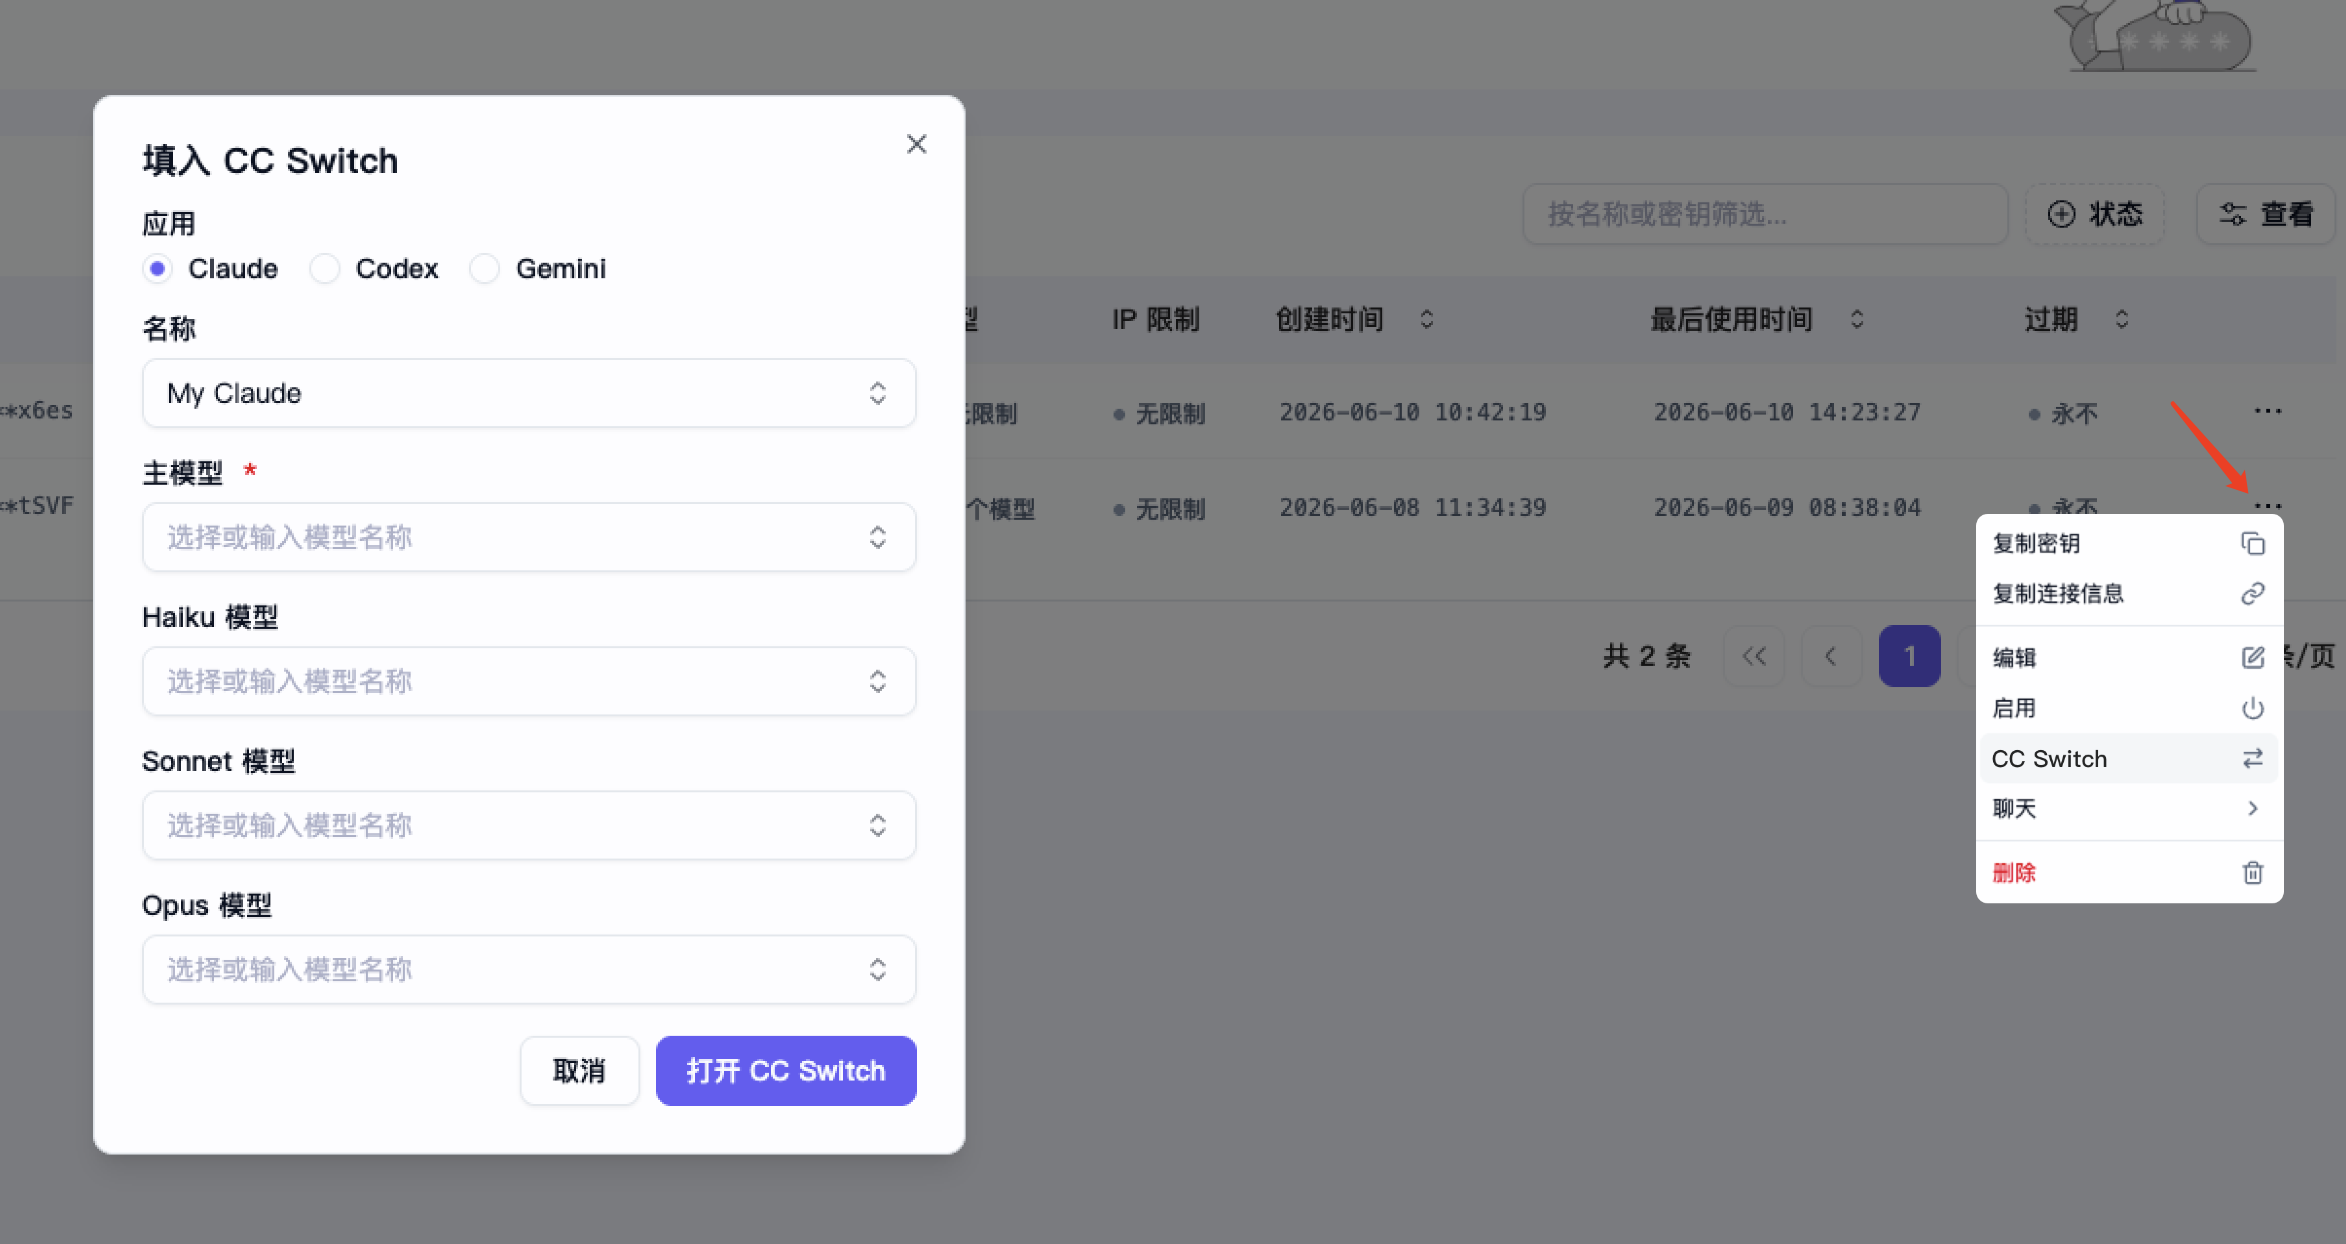Click the 共 2 条 total count text

click(1647, 656)
